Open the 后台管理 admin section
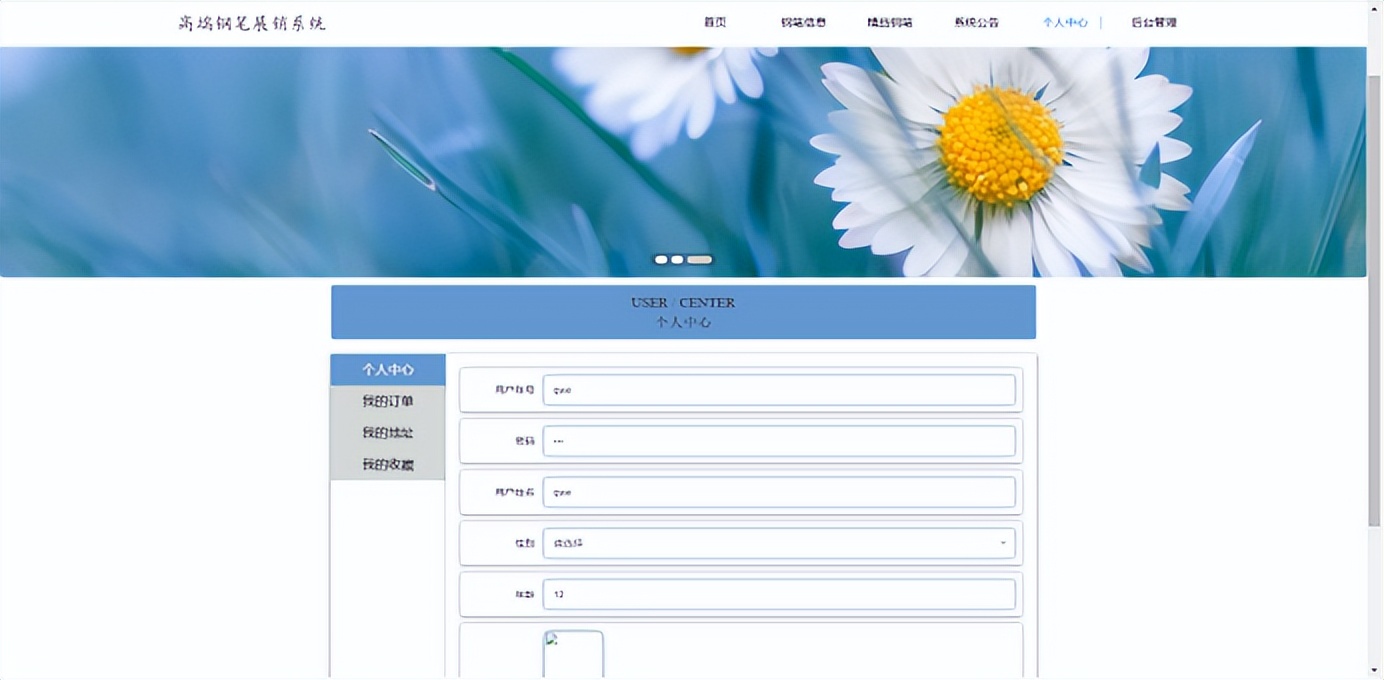Screen dimensions: 1384x680 click(1153, 22)
